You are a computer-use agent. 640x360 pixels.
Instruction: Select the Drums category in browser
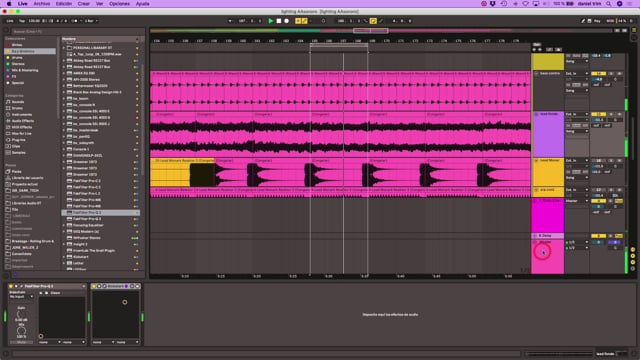[17, 108]
